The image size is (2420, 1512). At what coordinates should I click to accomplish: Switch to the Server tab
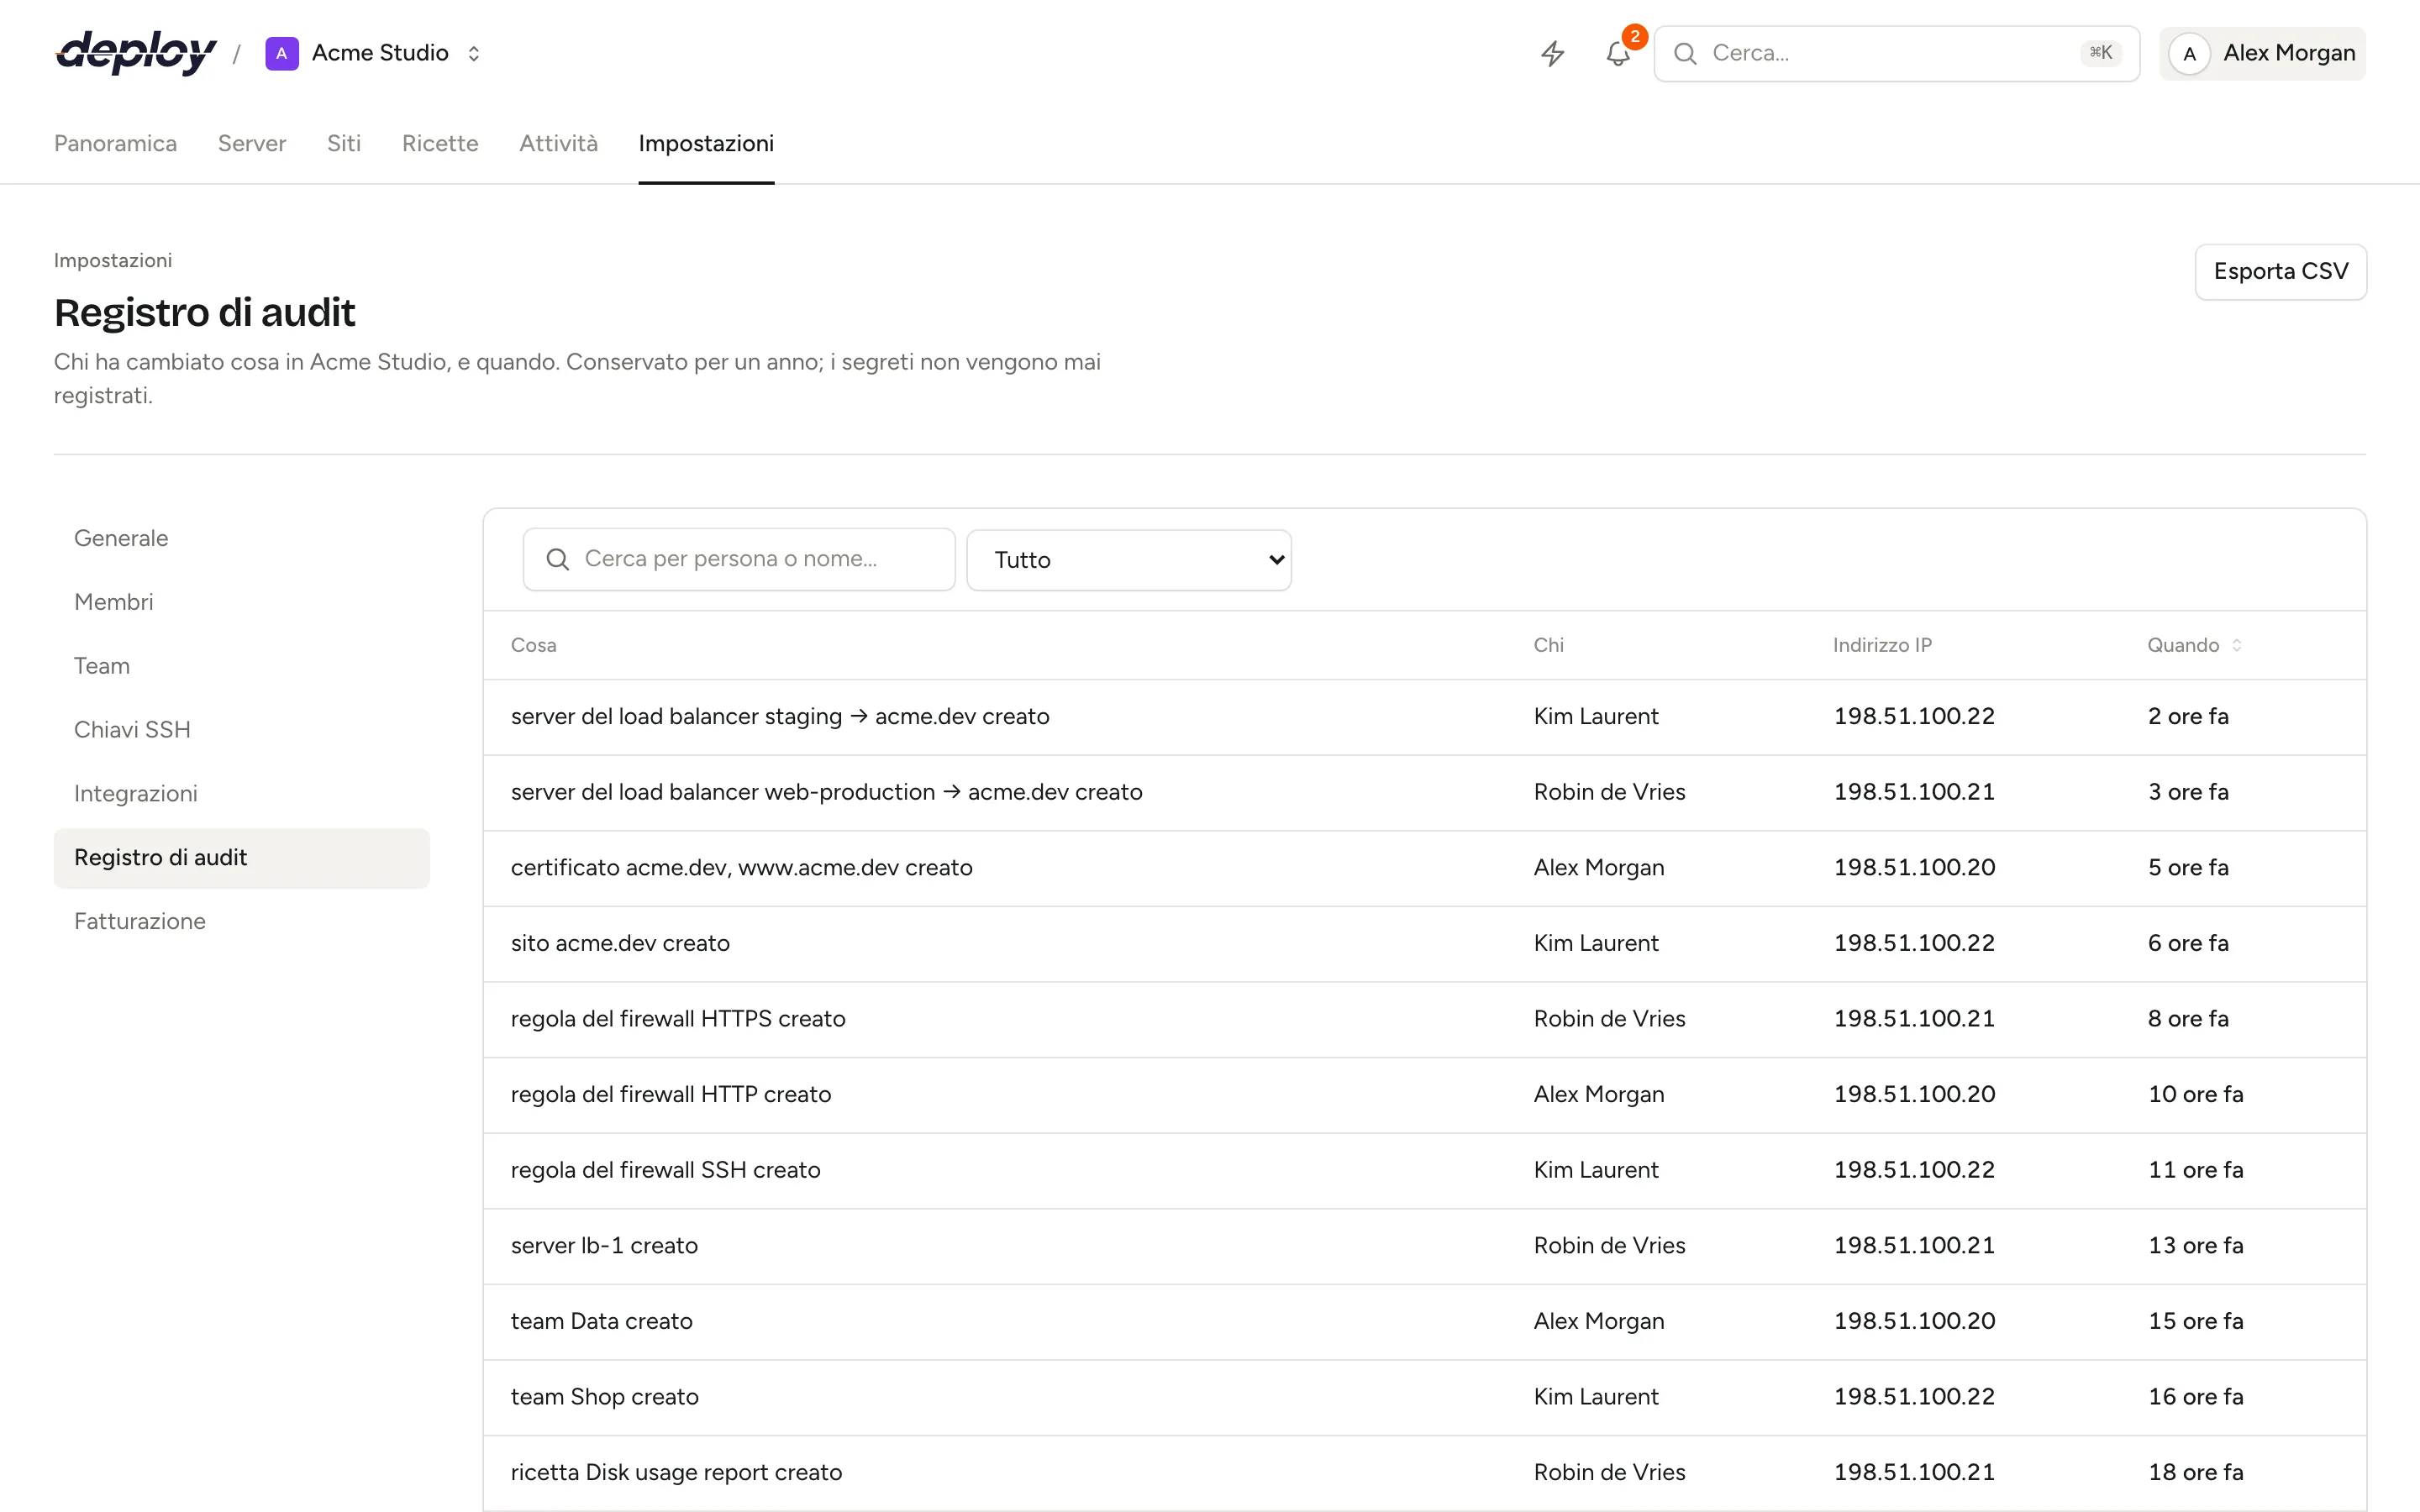click(x=252, y=143)
